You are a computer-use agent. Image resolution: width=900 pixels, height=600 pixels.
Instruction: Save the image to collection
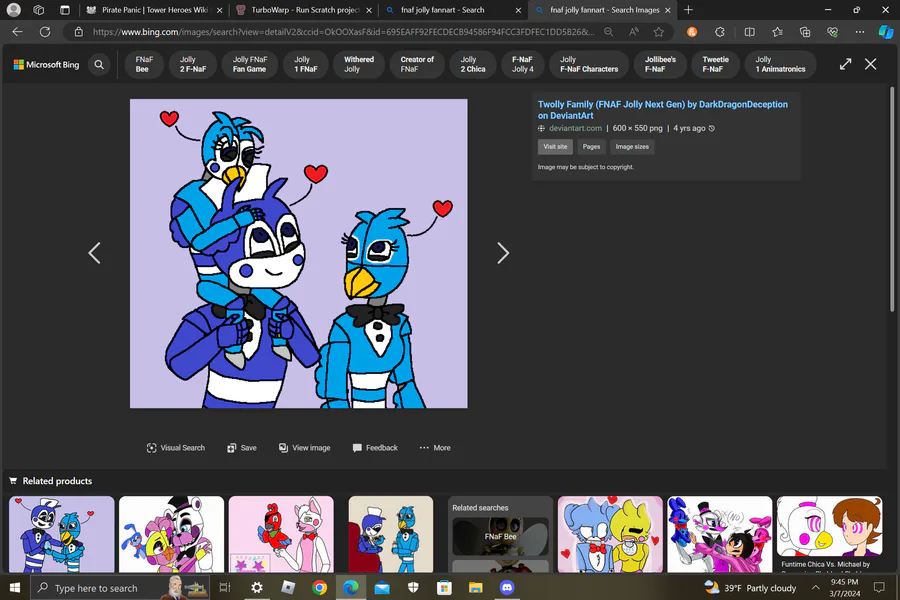[242, 448]
